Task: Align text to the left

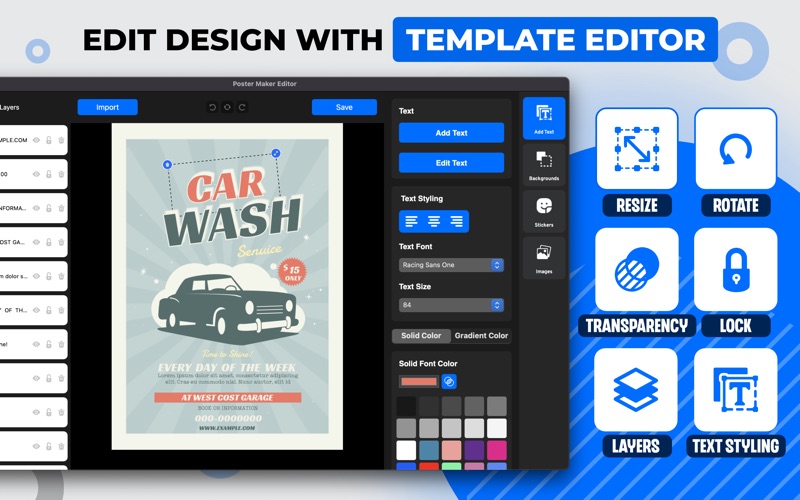Action: [411, 221]
